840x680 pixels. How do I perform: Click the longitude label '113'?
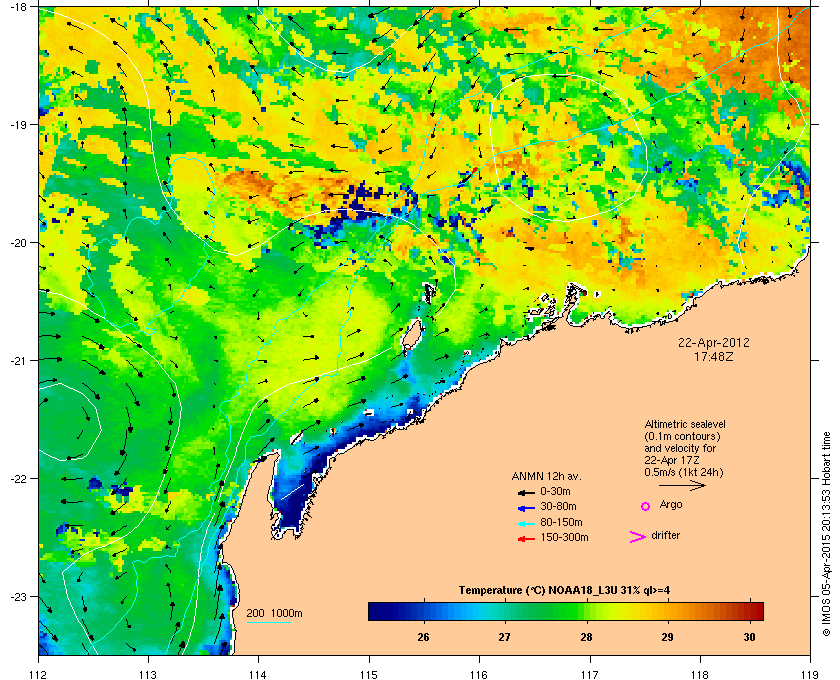coord(148,675)
